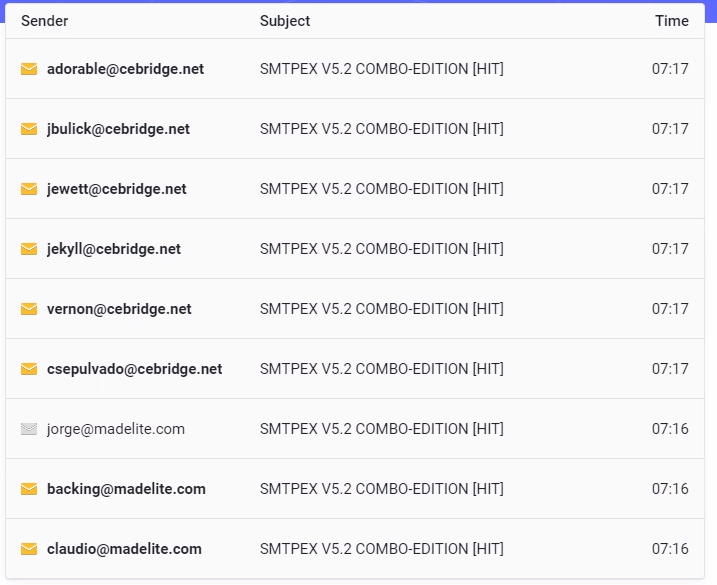Click the 07:16 time of claudio@madelite.com's email
Viewport: 717px width, 585px height.
[670, 549]
